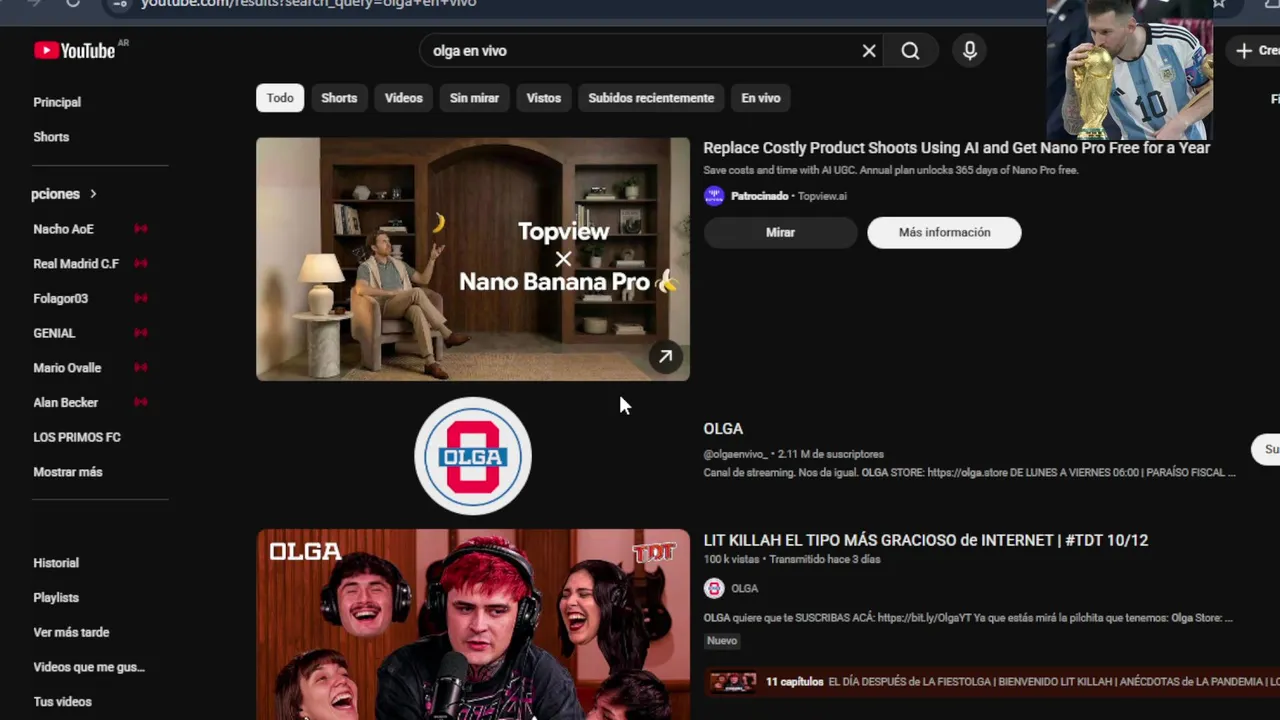Click text "@olgaenvivo_ • 2.11 M de suscriptores"
This screenshot has height=720, width=1280.
pyautogui.click(x=794, y=454)
